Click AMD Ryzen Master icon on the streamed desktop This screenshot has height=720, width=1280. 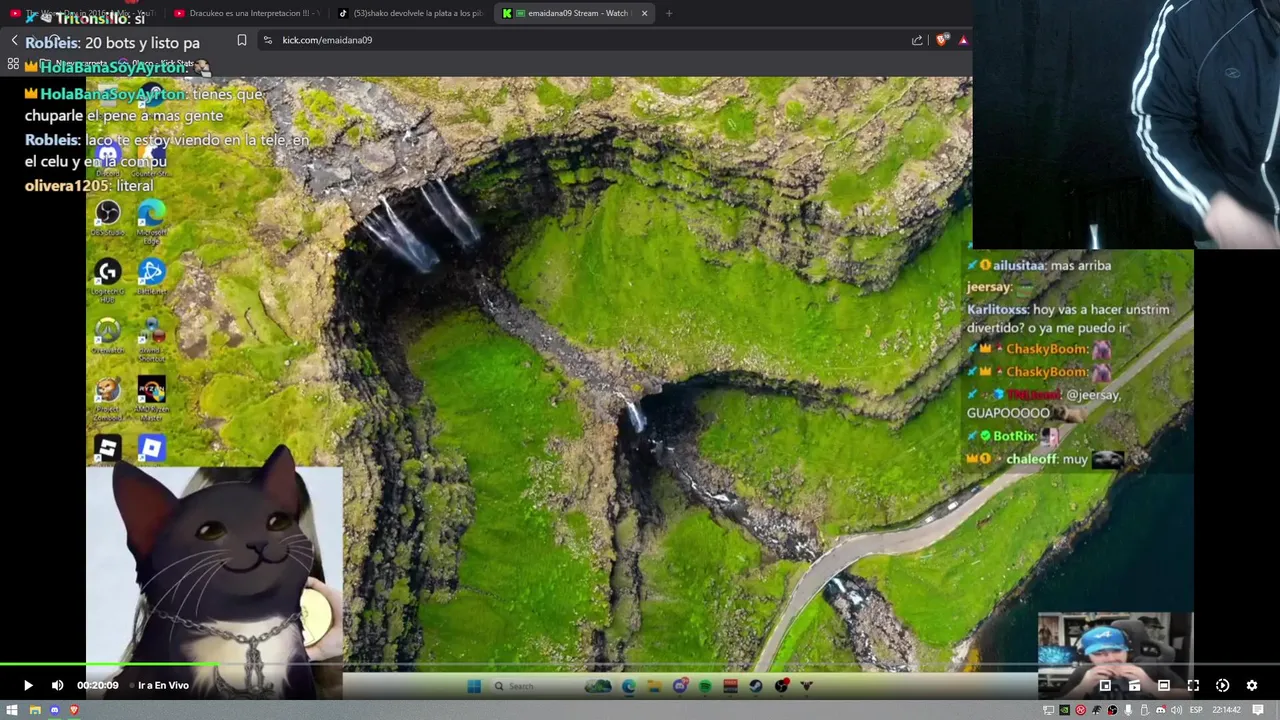coord(151,391)
